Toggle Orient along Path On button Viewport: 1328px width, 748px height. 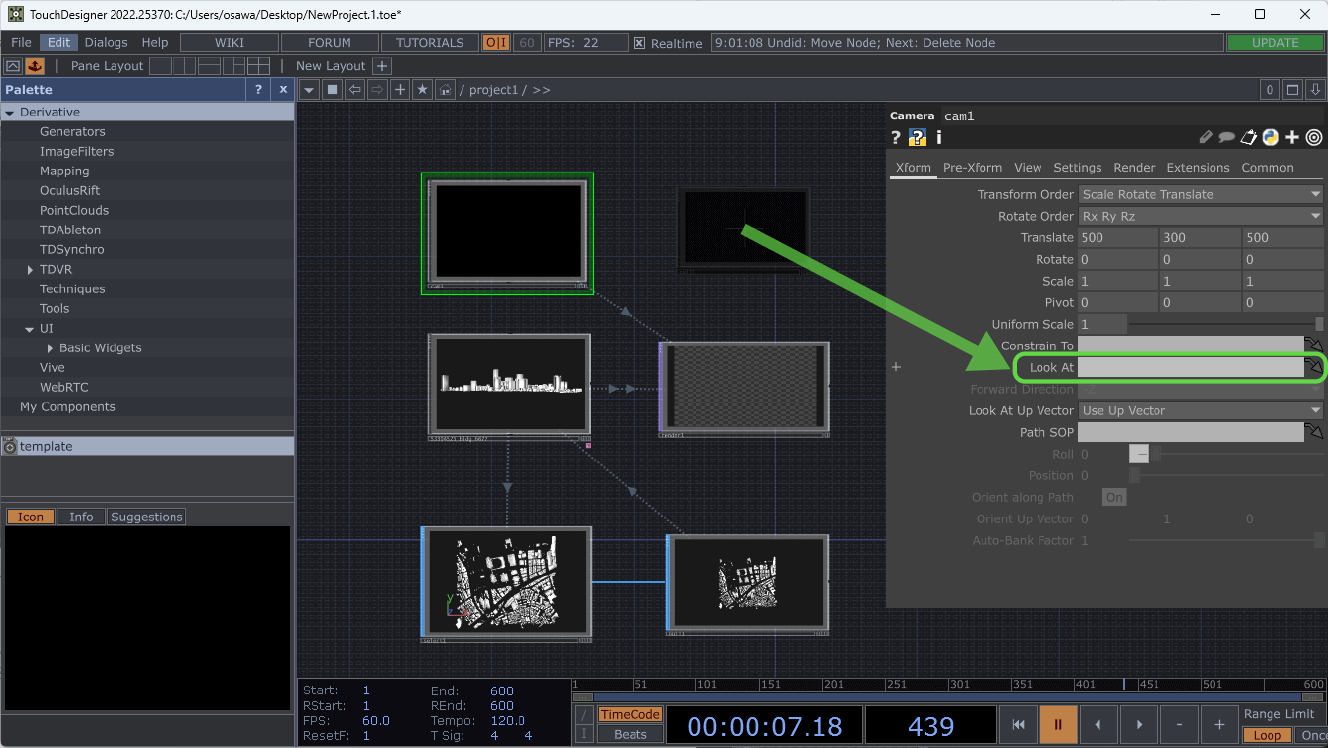click(x=1114, y=497)
